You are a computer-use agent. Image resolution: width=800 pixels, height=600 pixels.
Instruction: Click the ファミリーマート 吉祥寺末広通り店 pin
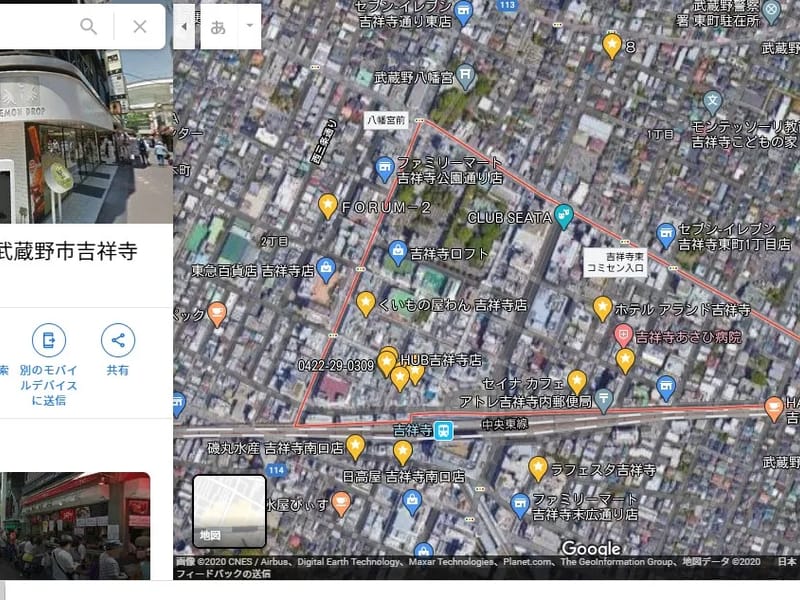coord(519,506)
